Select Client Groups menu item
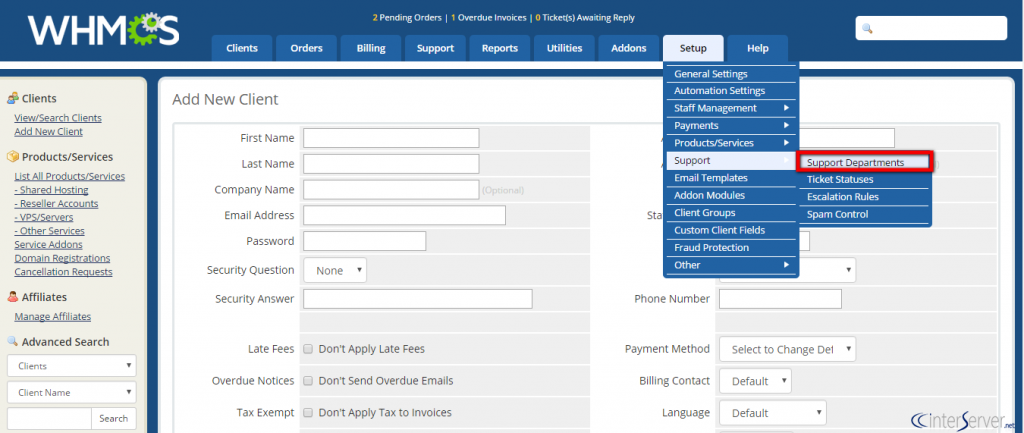1024x433 pixels. [x=731, y=212]
